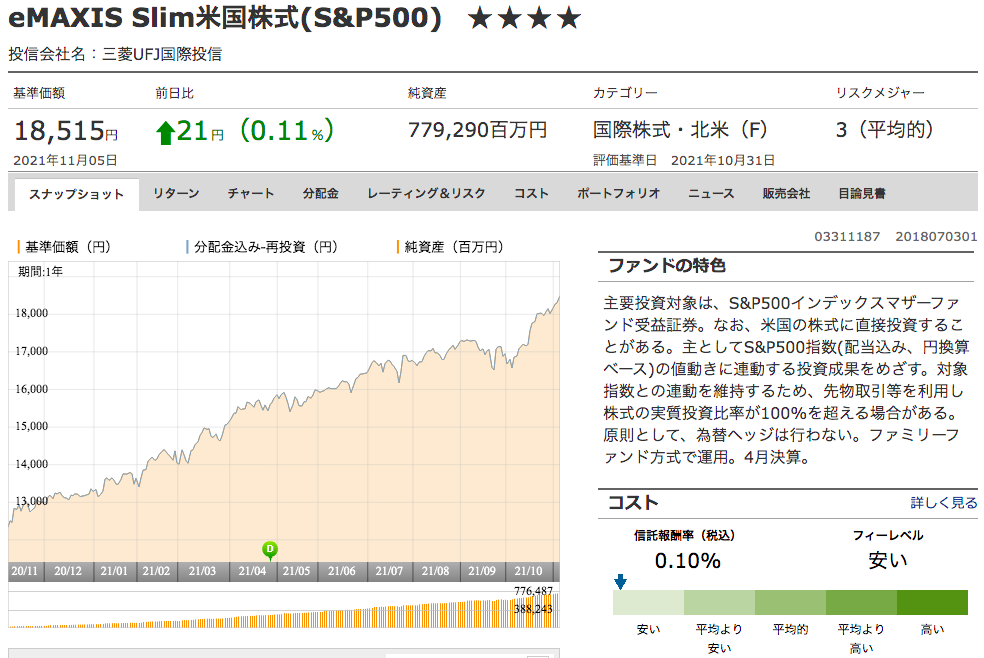Switch to the リターン tab

point(176,193)
